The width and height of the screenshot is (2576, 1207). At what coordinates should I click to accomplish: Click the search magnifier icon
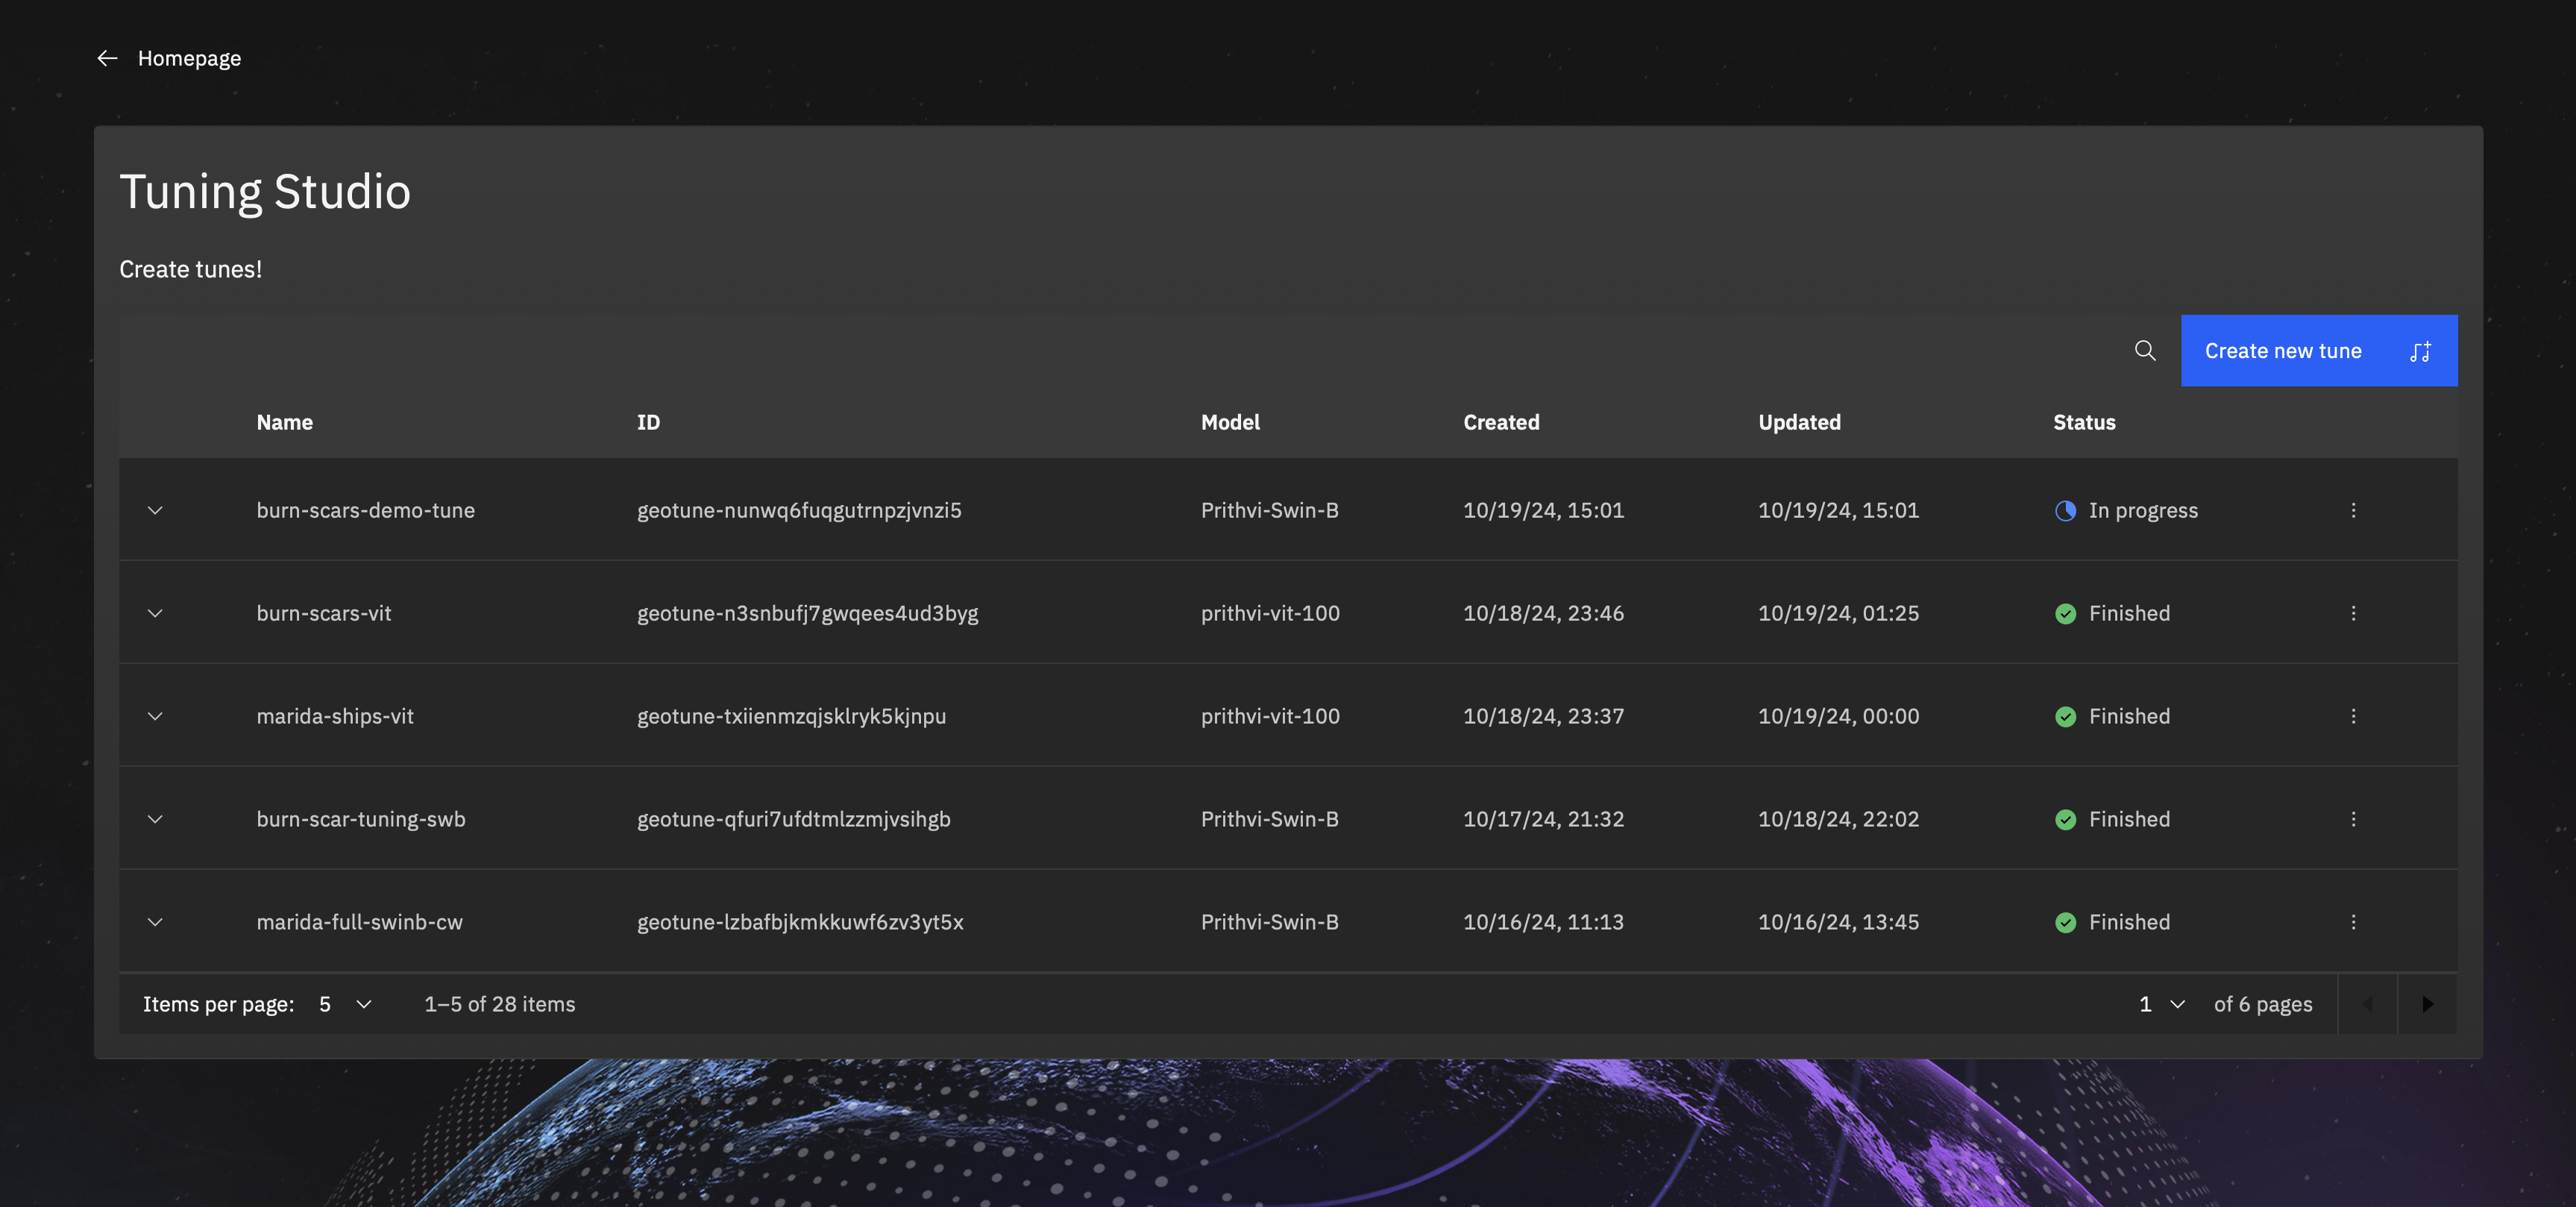tap(2144, 351)
